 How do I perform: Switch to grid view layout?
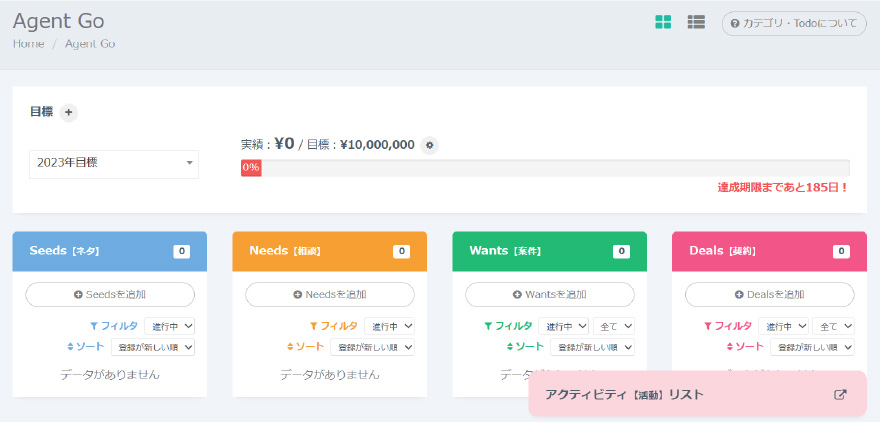click(x=663, y=22)
